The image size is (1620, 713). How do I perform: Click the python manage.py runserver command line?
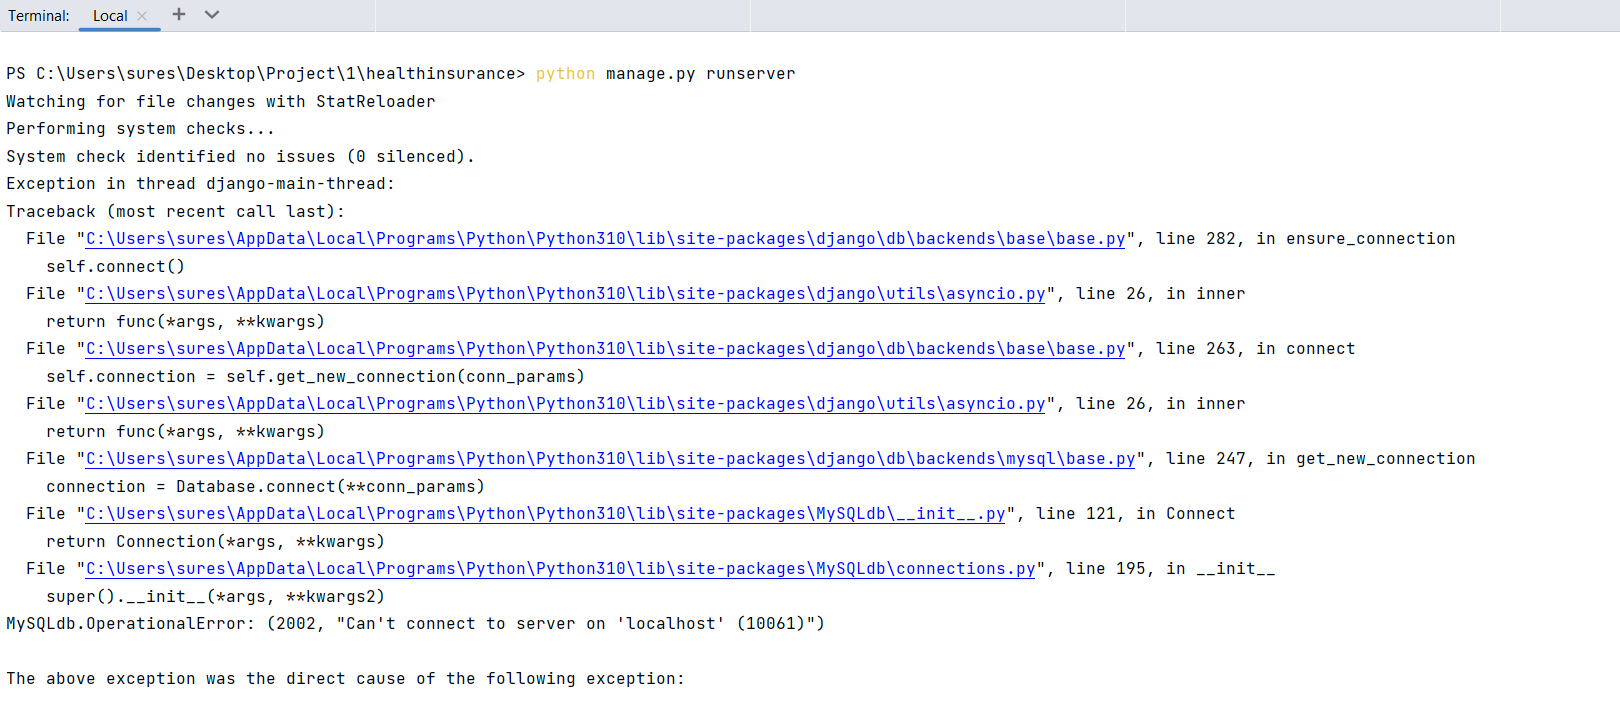click(x=665, y=74)
